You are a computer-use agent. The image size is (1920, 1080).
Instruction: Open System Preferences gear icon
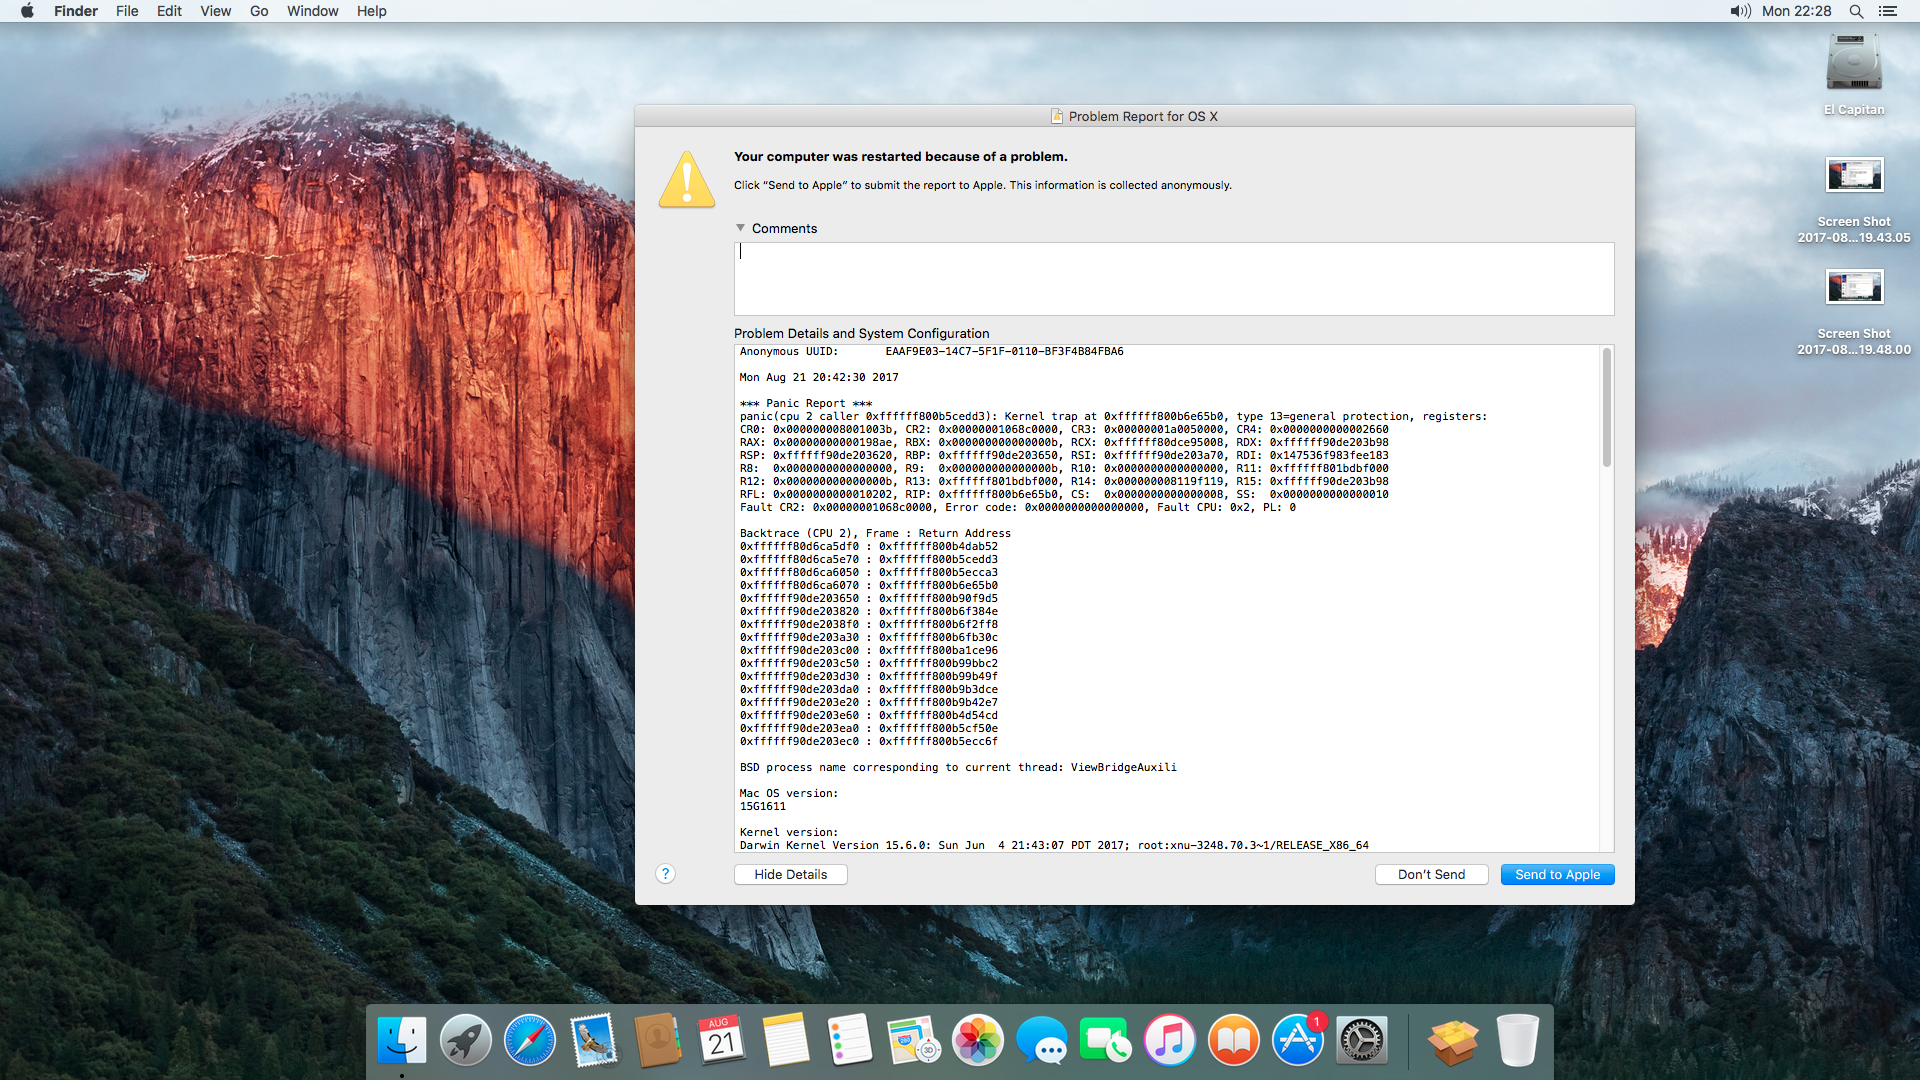pyautogui.click(x=1362, y=1040)
